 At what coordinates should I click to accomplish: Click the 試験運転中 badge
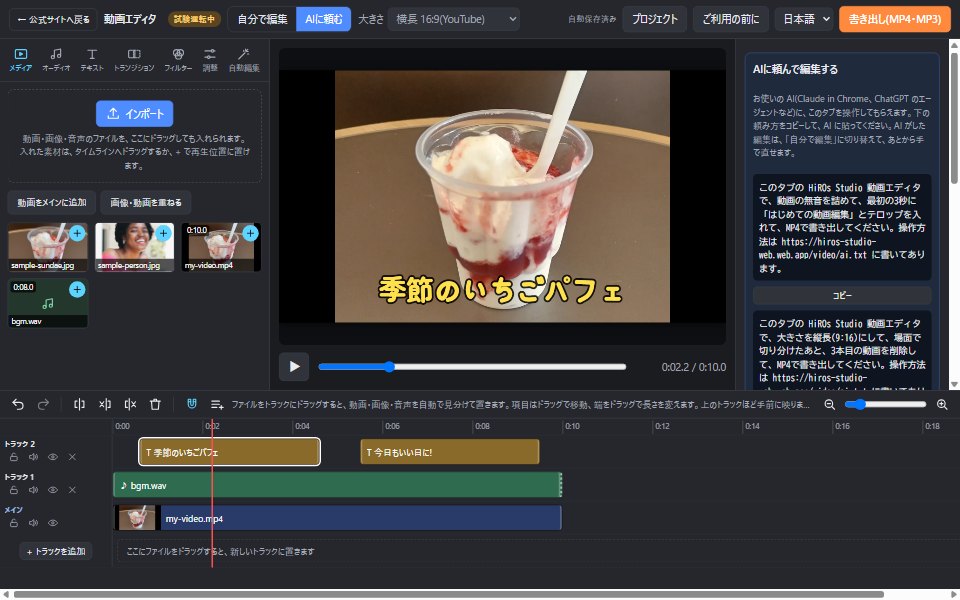(x=194, y=20)
